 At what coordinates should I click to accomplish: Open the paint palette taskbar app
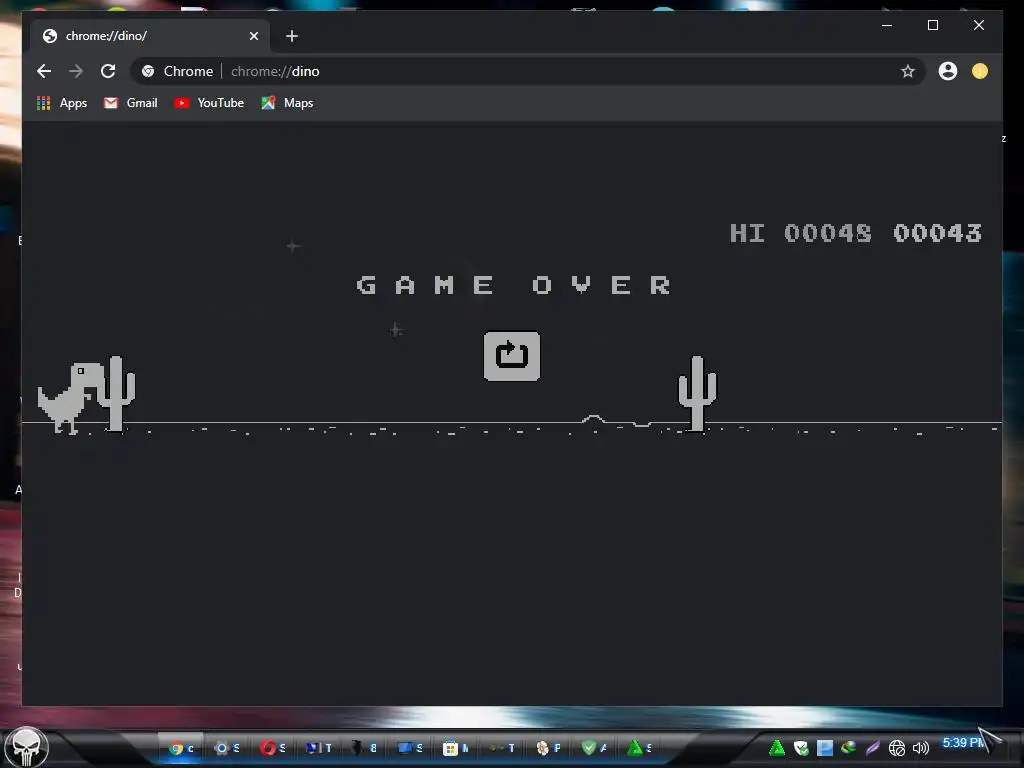pyautogui.click(x=547, y=748)
